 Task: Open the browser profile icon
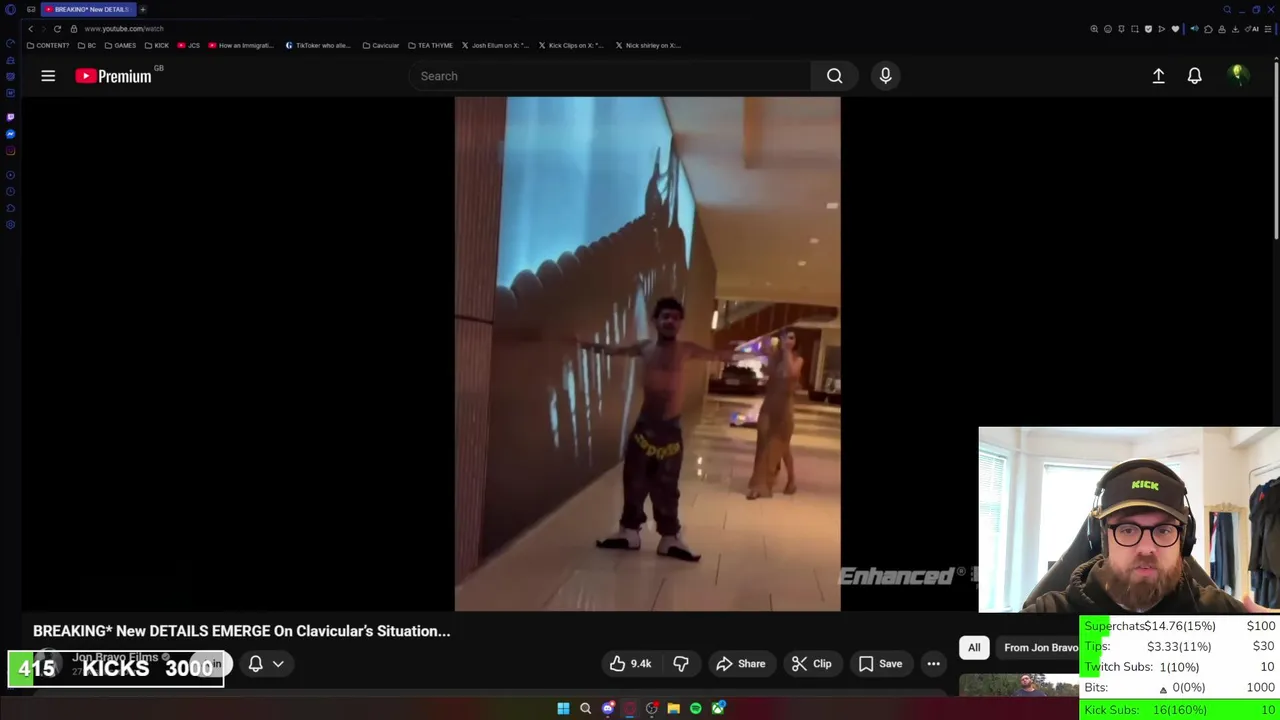tap(1222, 29)
